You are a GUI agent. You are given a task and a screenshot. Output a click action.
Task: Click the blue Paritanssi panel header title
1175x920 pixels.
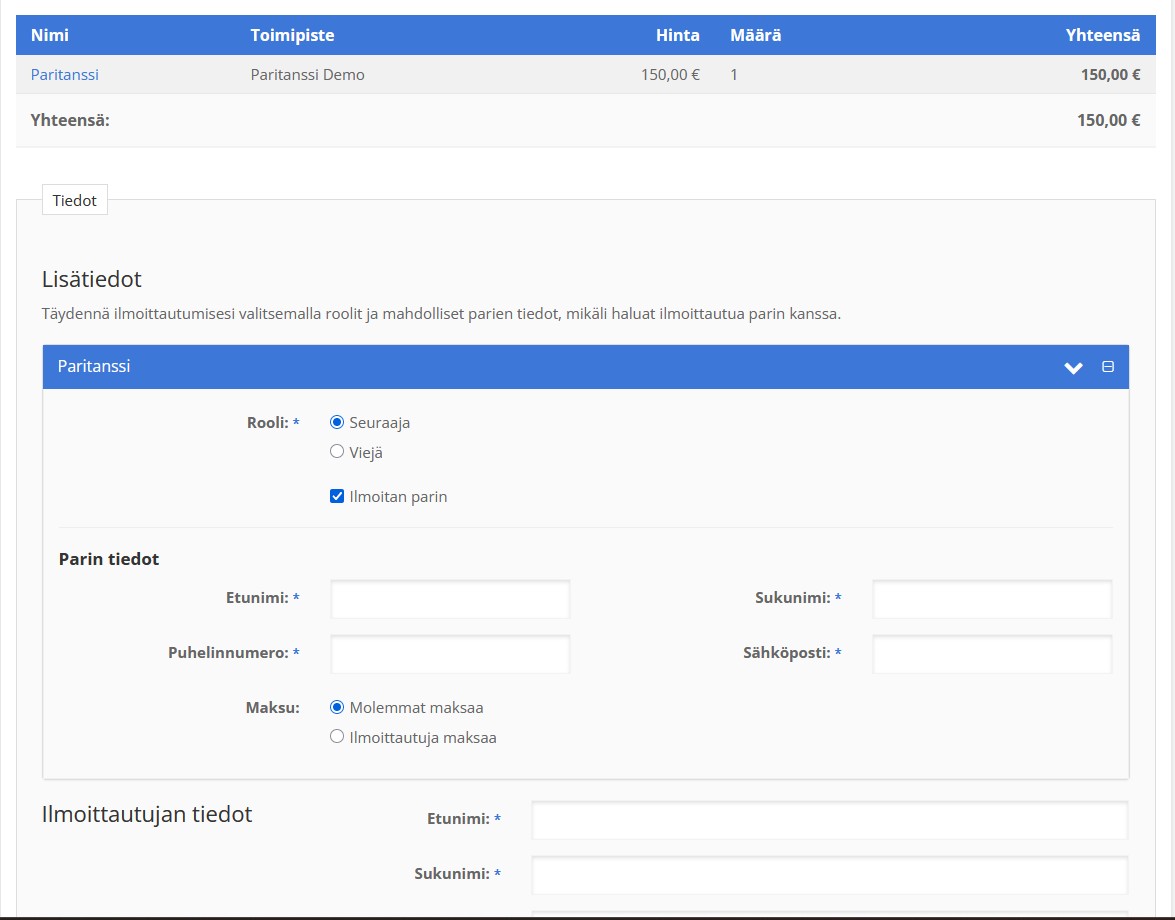(x=94, y=366)
